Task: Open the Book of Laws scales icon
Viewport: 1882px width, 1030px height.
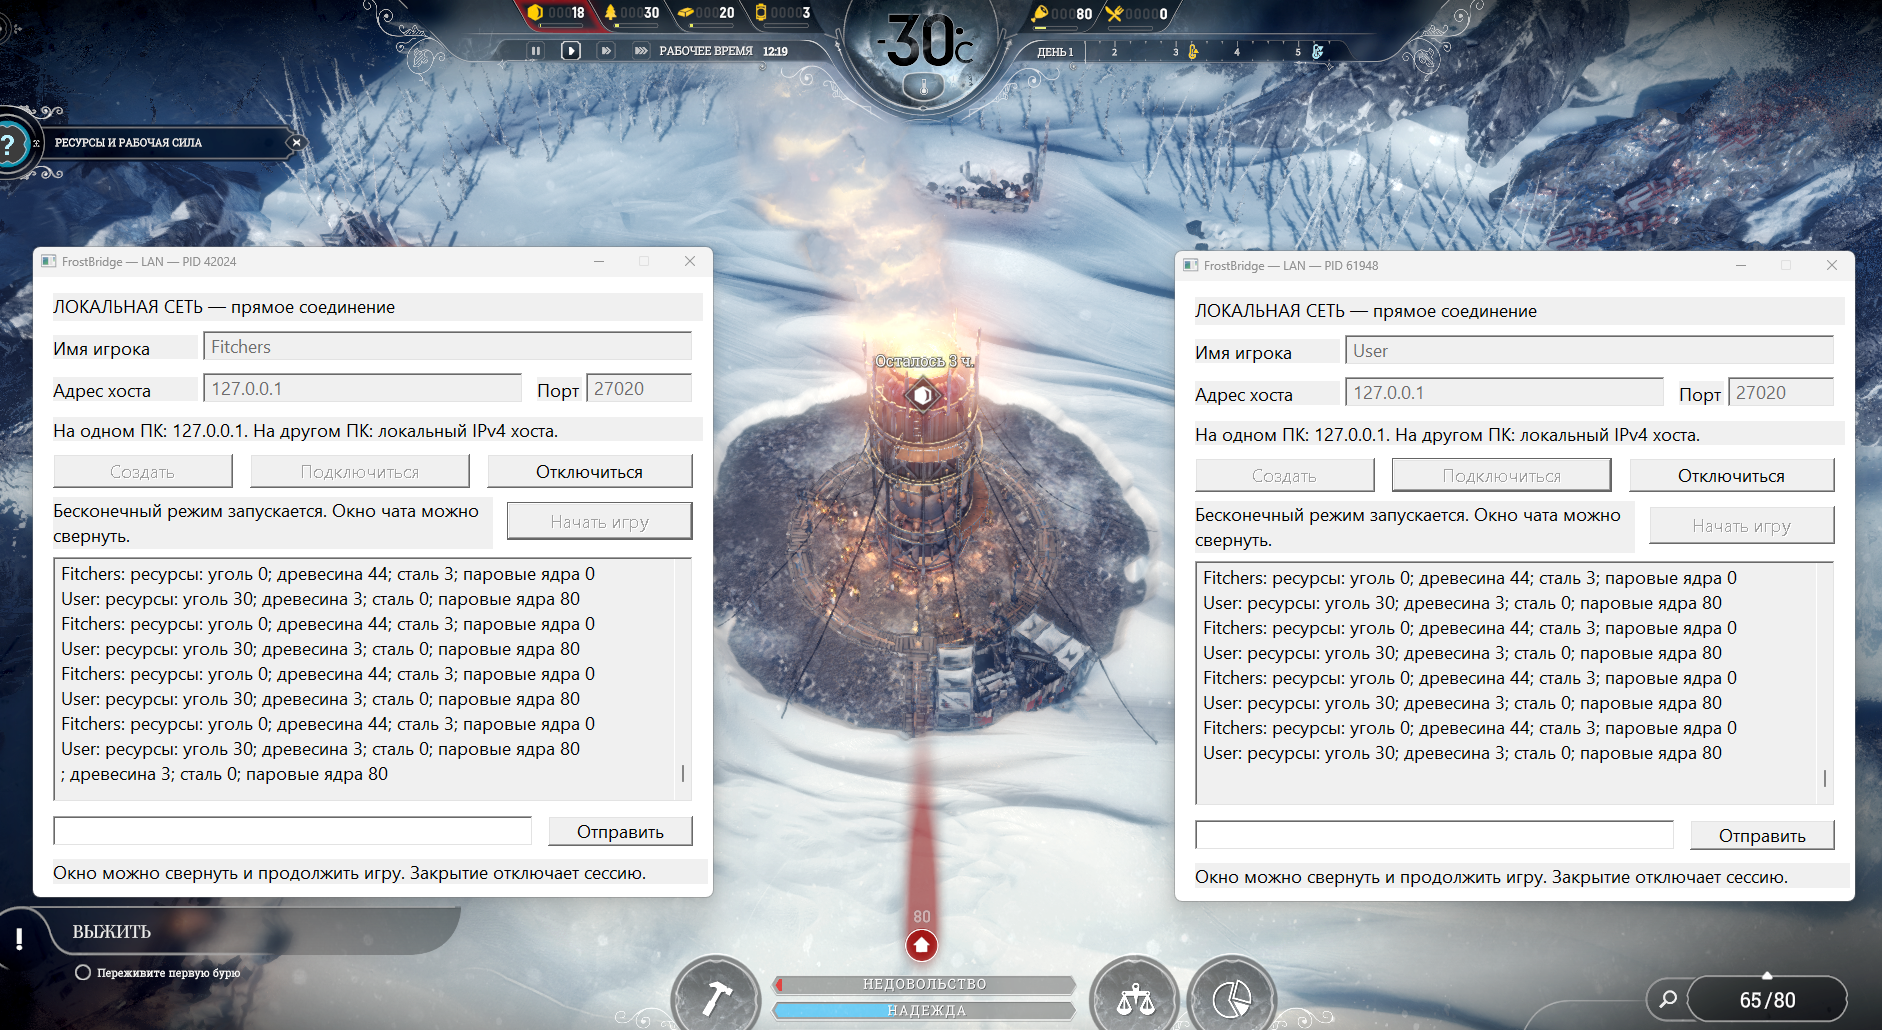Action: (x=1135, y=998)
